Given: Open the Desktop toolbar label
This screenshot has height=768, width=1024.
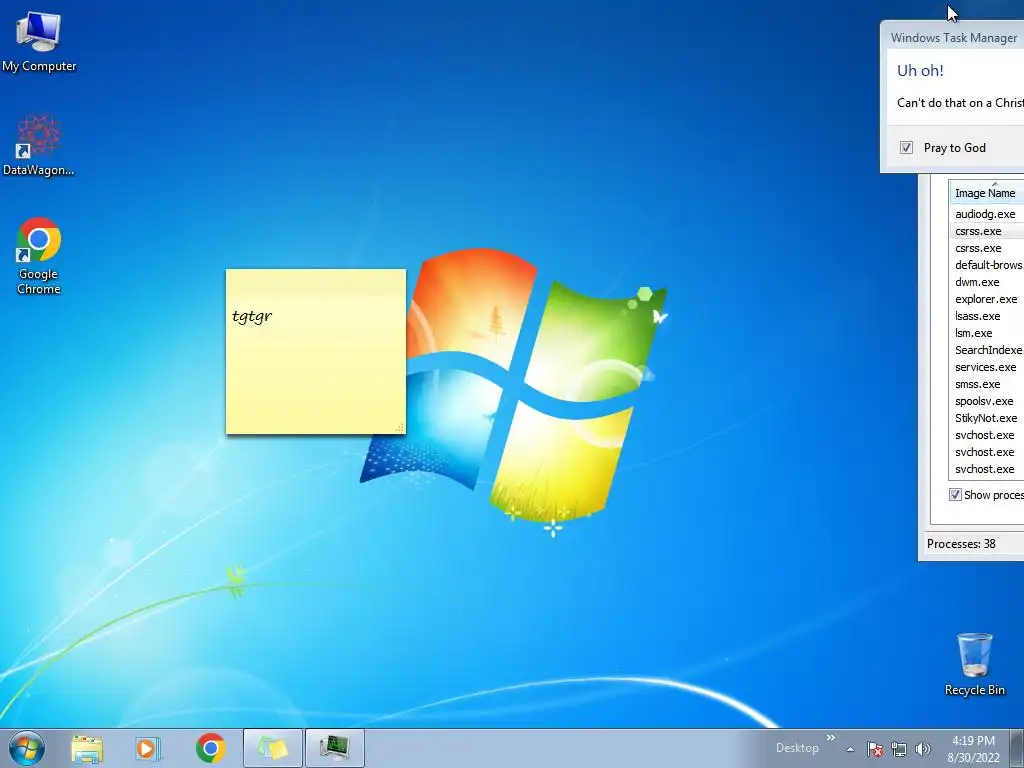Looking at the screenshot, I should click(797, 748).
